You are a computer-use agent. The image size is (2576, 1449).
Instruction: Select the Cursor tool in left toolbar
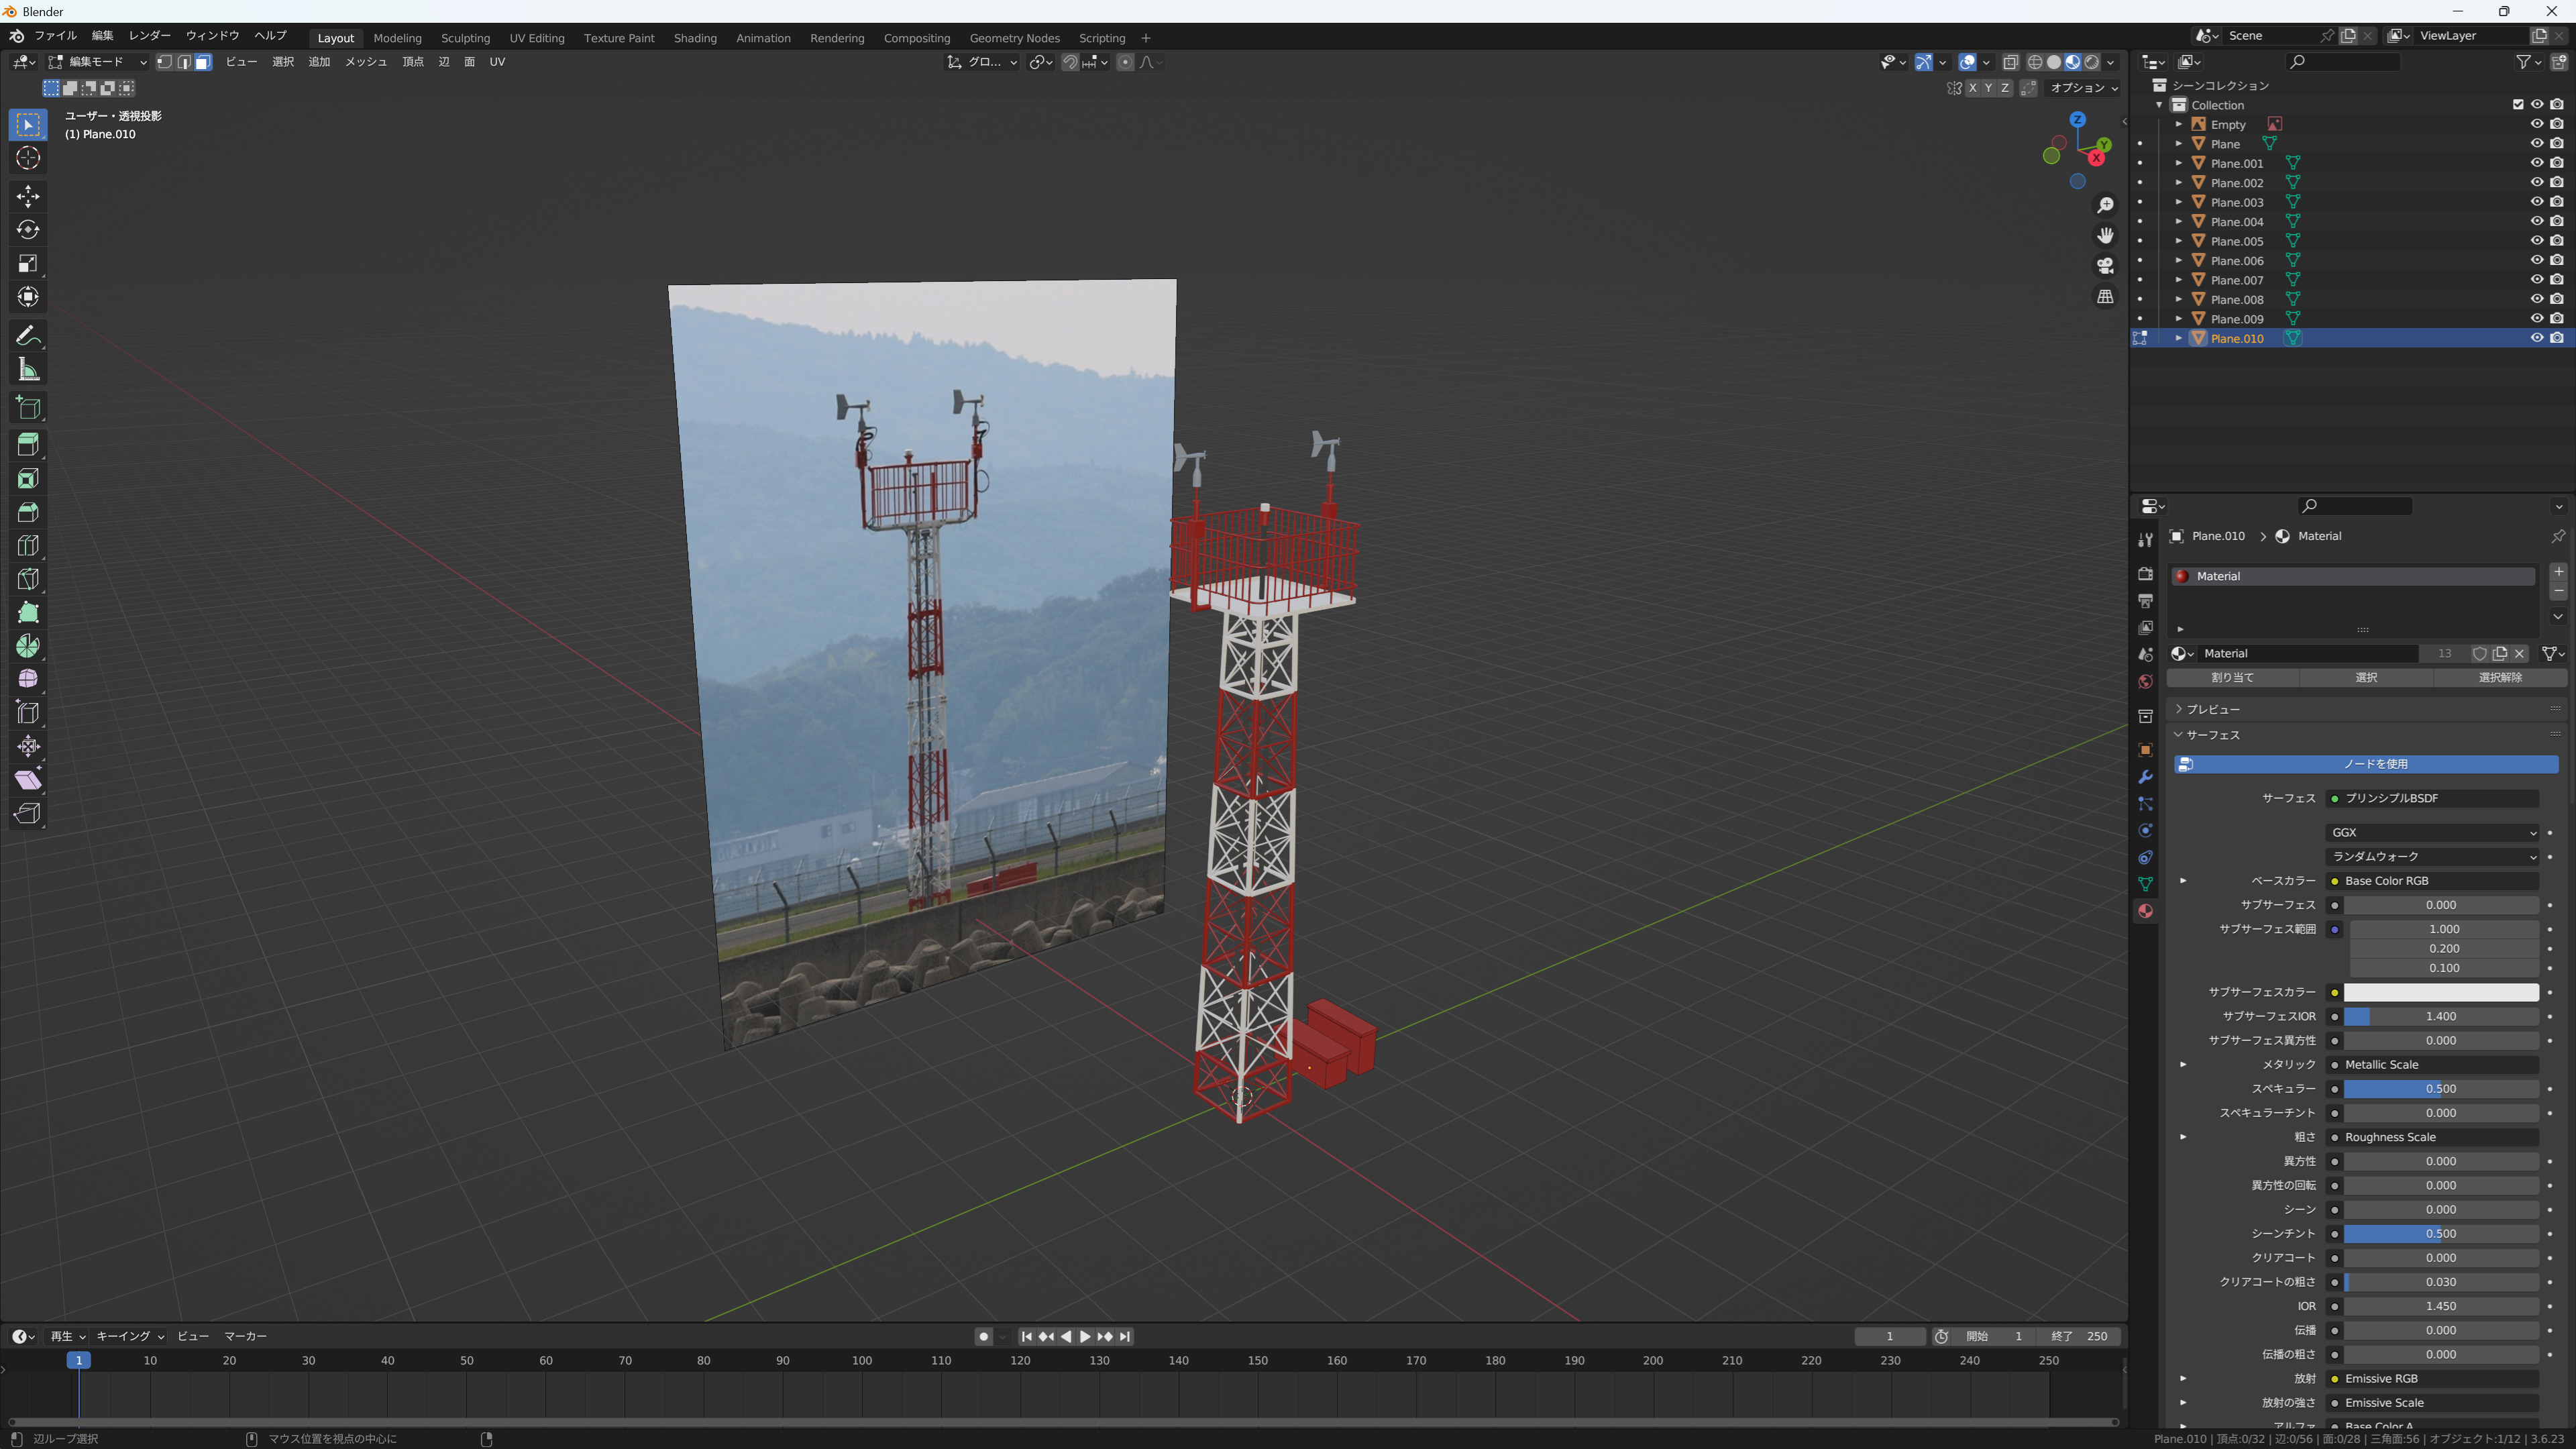28,158
